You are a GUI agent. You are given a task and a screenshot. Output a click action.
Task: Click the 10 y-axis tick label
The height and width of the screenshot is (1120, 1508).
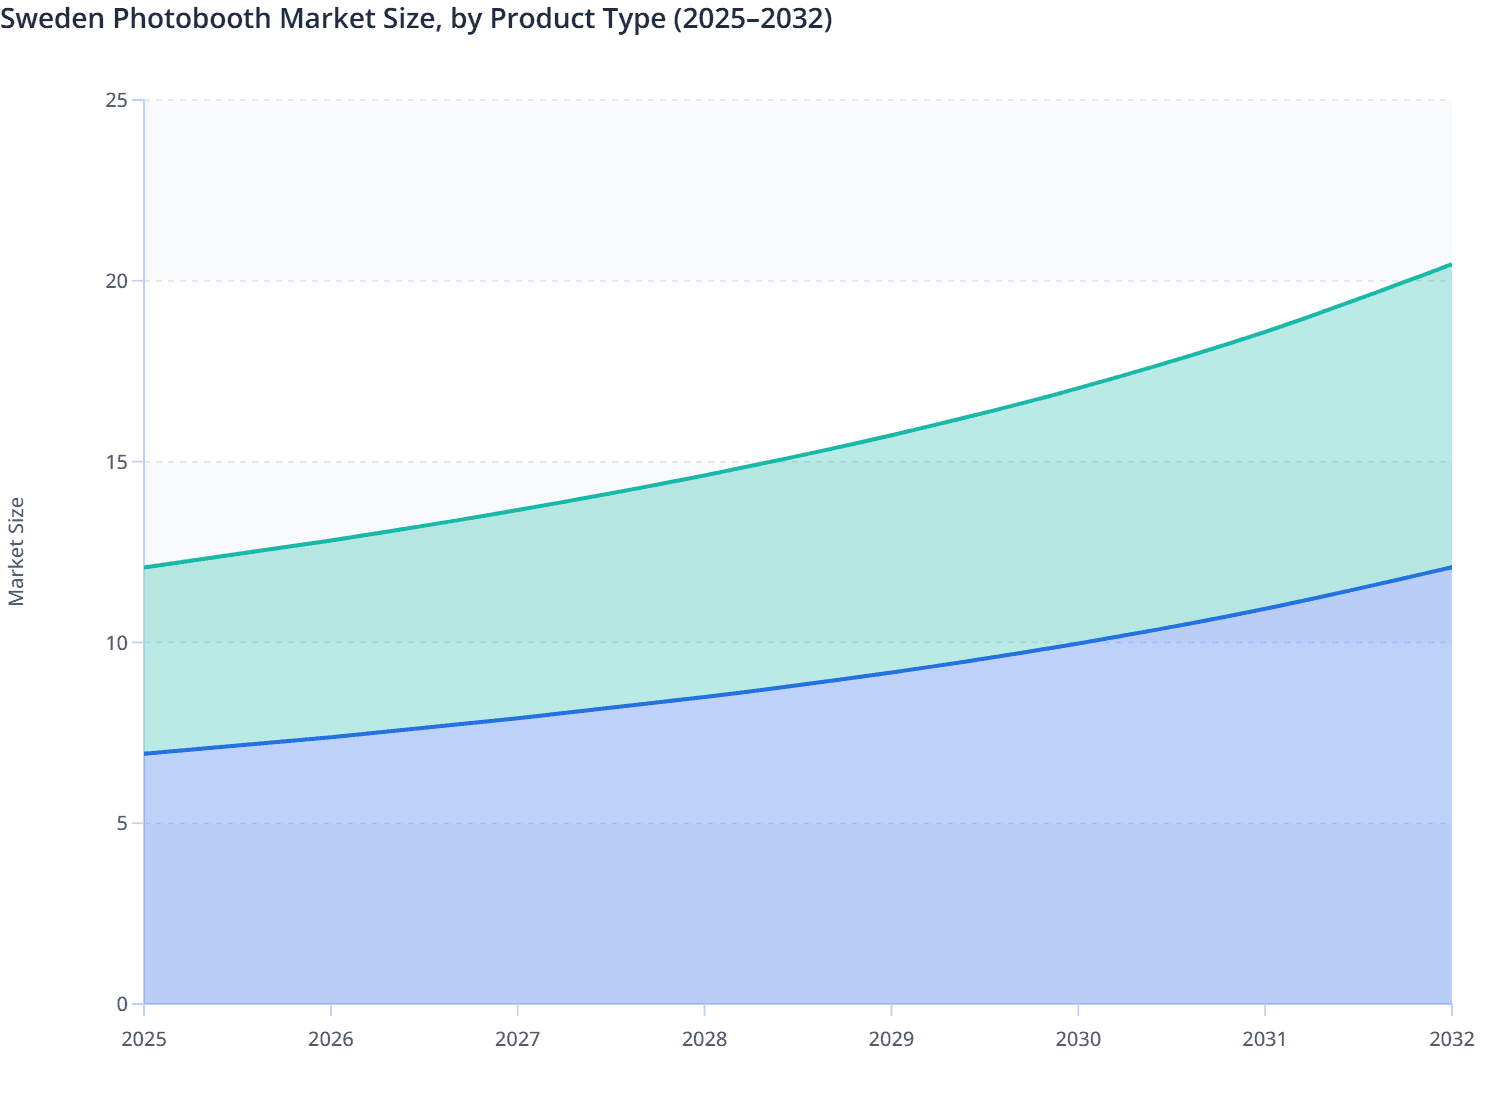117,641
